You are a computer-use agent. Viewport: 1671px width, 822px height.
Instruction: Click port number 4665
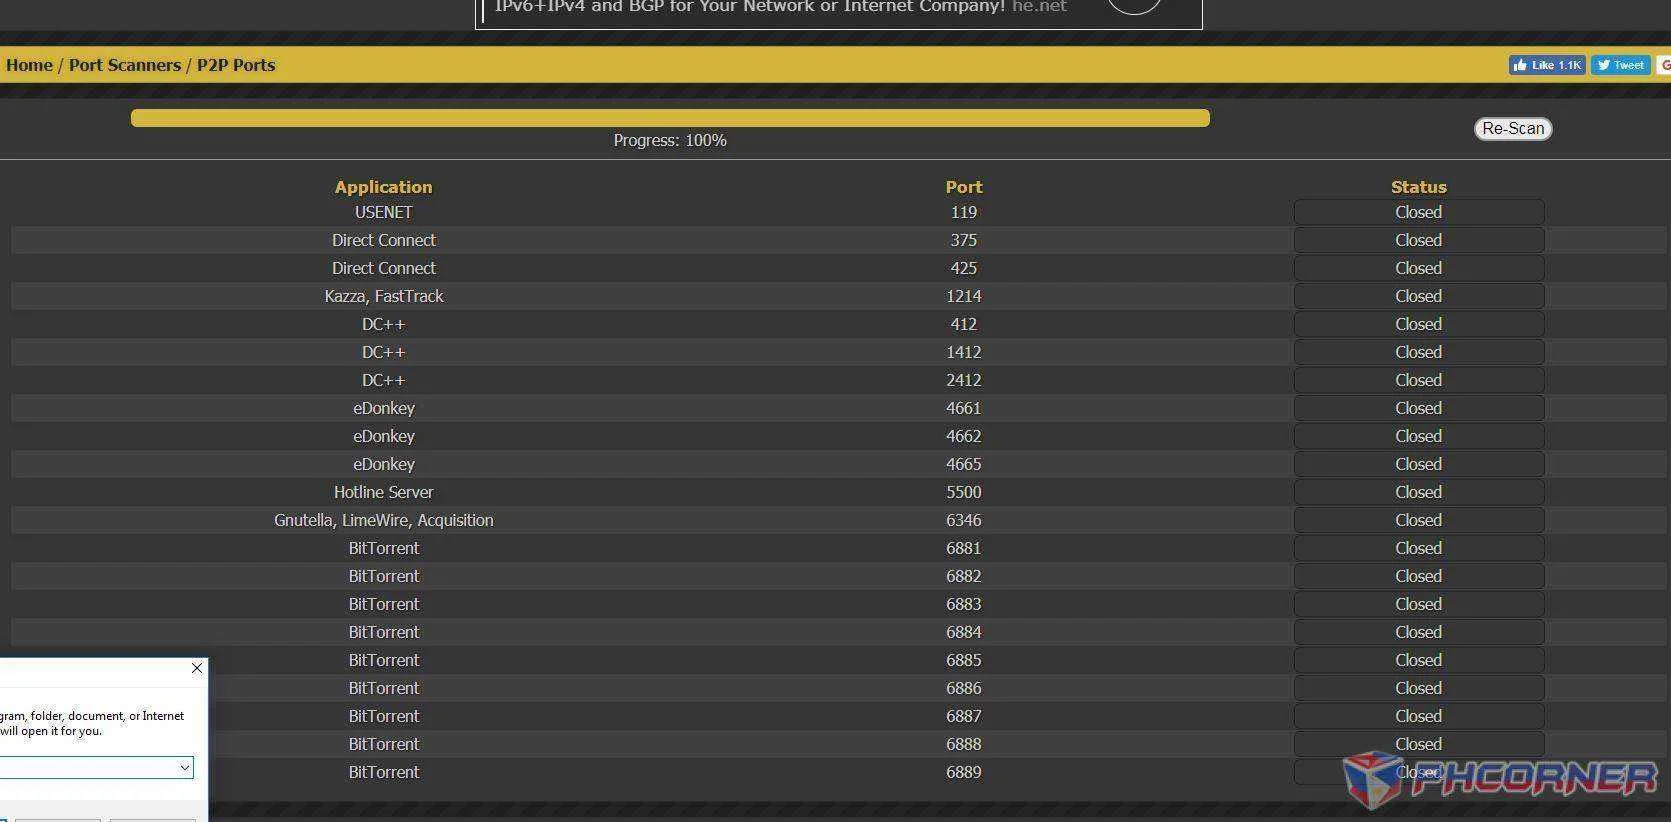coord(964,464)
